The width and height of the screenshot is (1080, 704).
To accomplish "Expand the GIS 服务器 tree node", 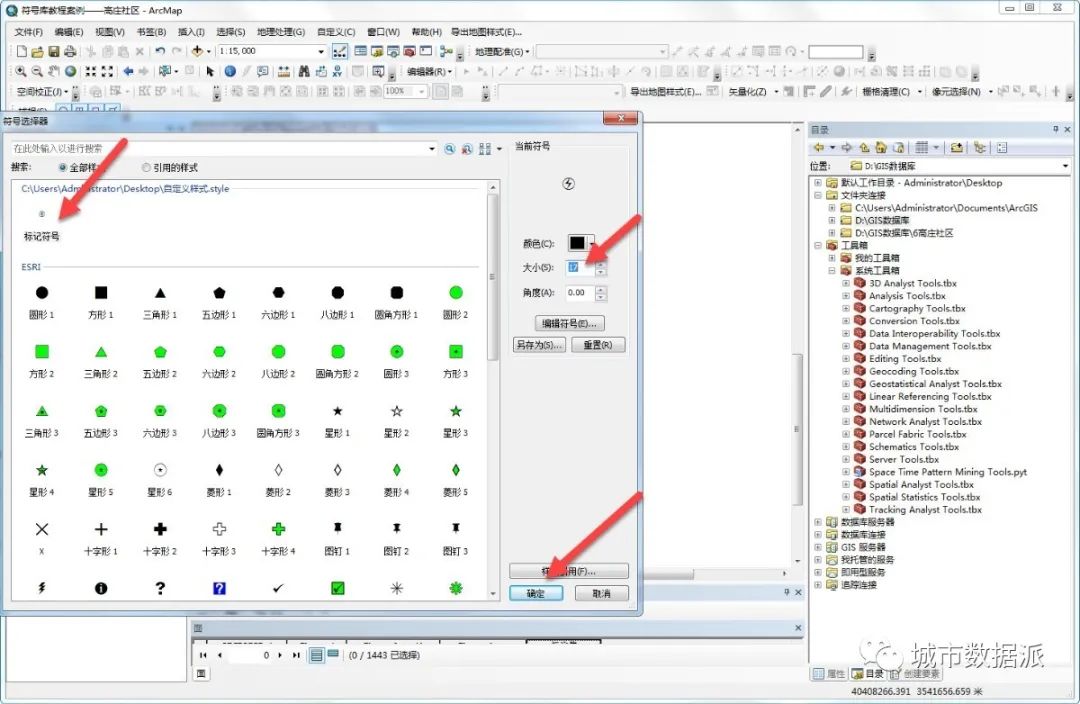I will [x=818, y=547].
